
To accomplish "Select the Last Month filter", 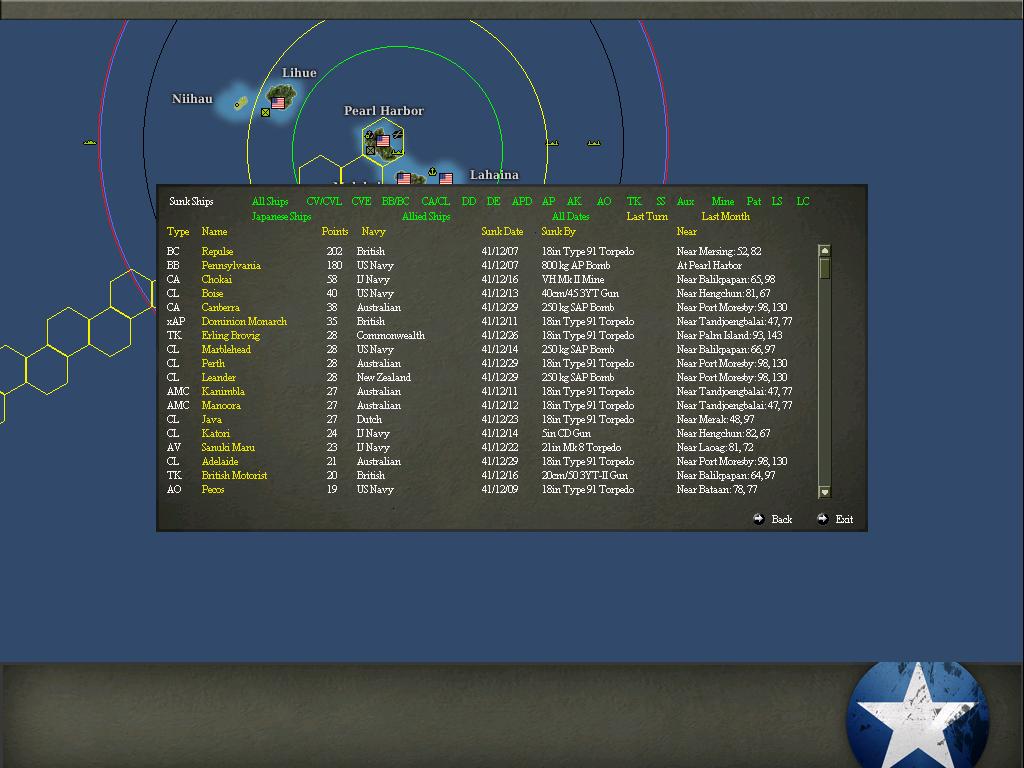I will pos(726,216).
